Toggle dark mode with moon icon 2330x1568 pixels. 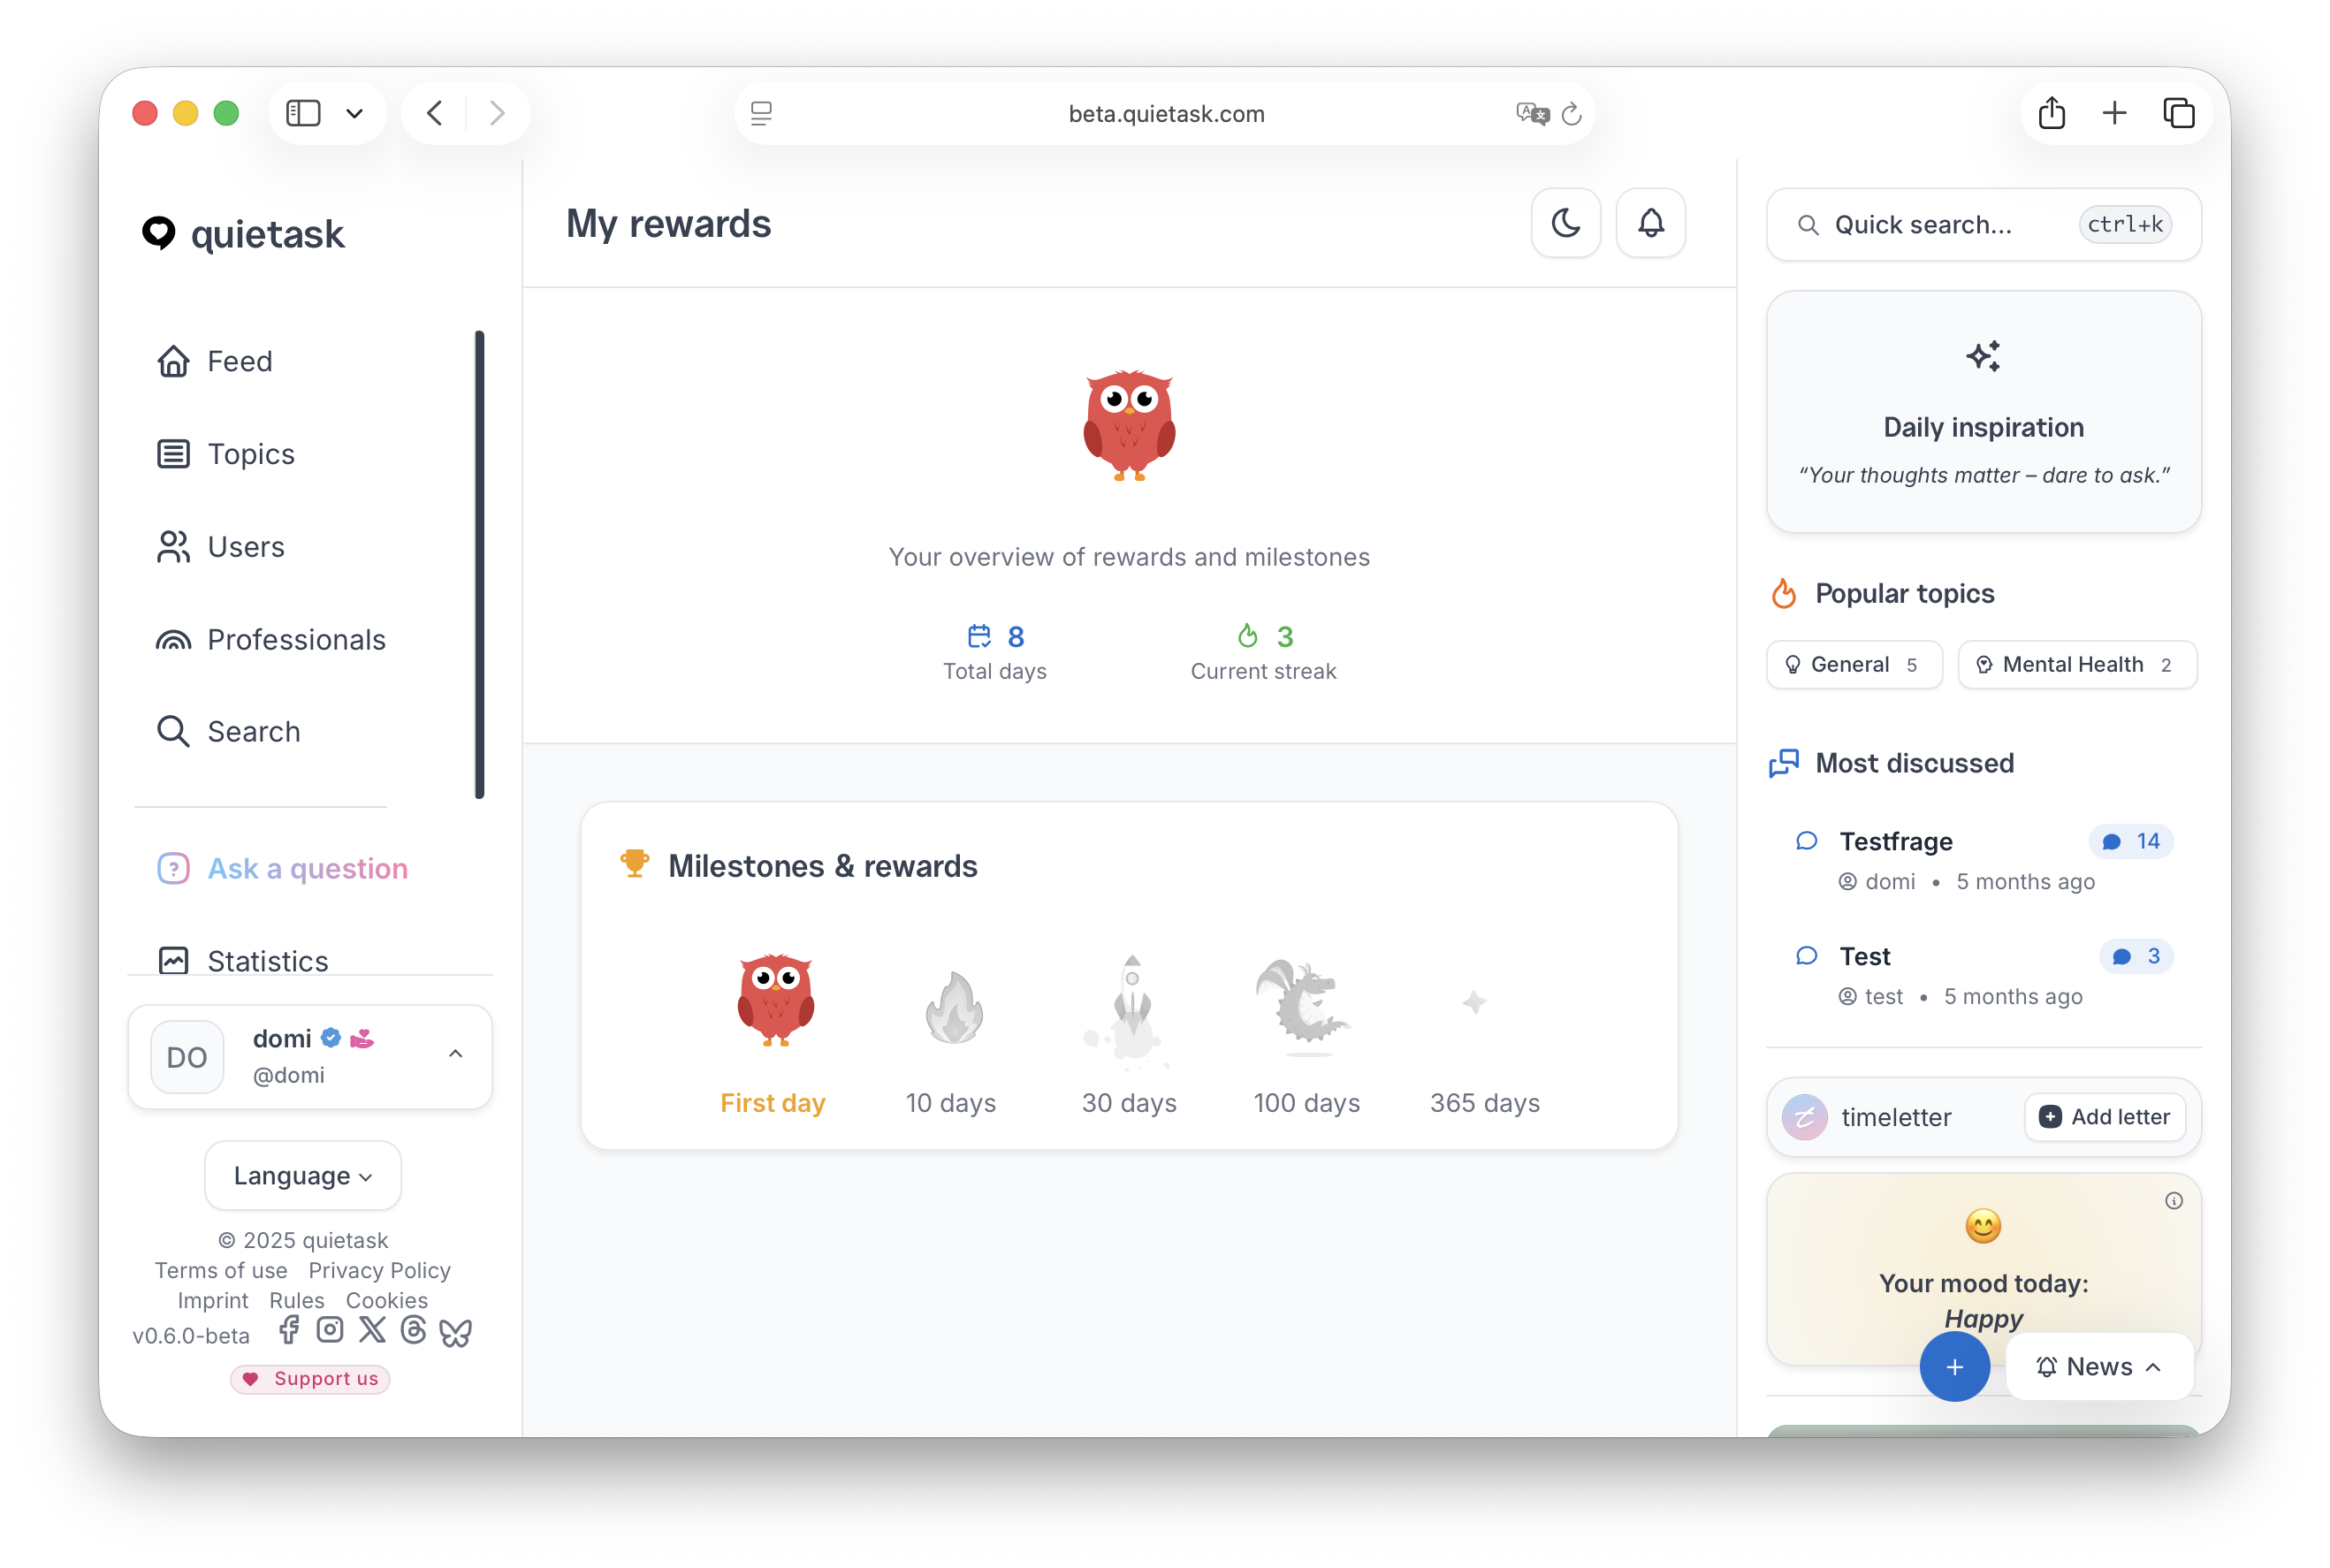1565,222
